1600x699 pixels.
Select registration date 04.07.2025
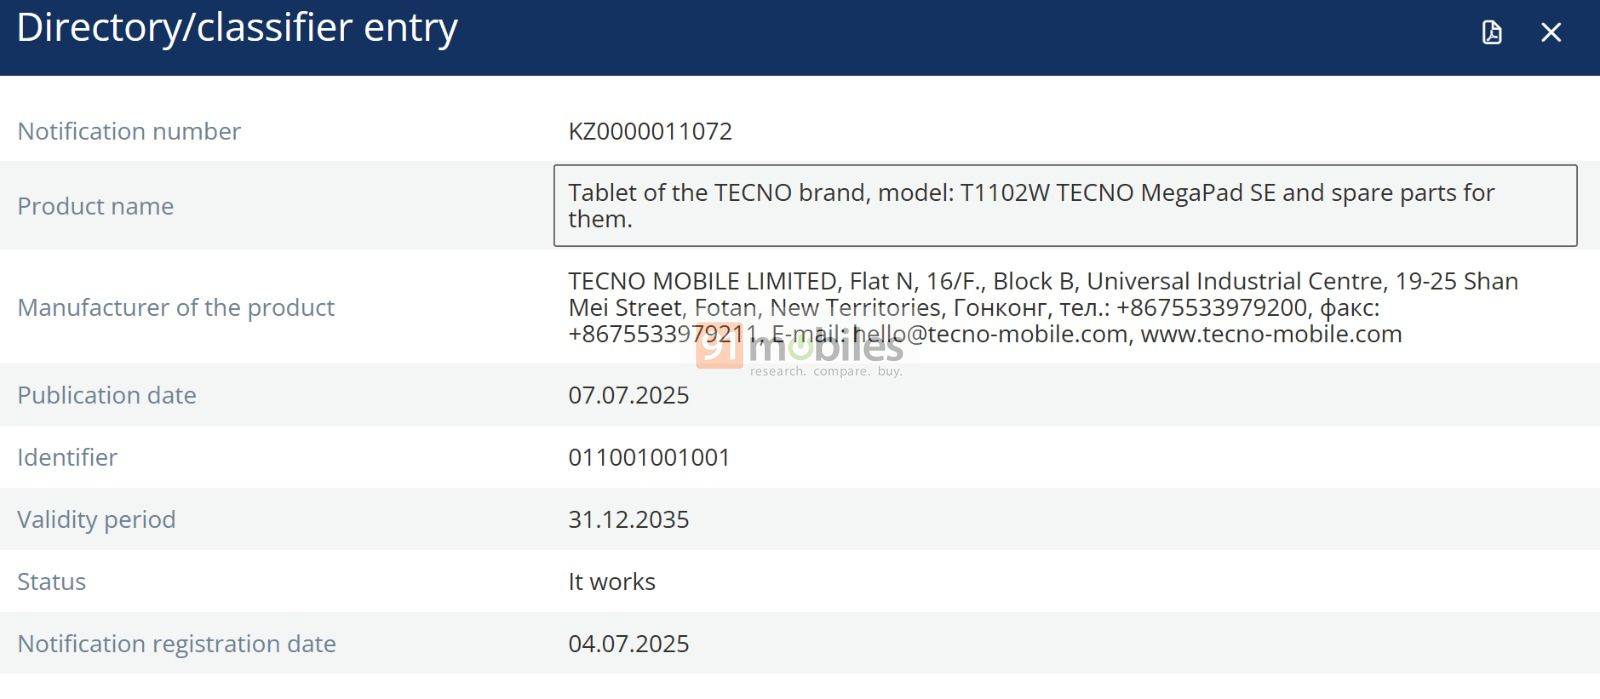[629, 643]
